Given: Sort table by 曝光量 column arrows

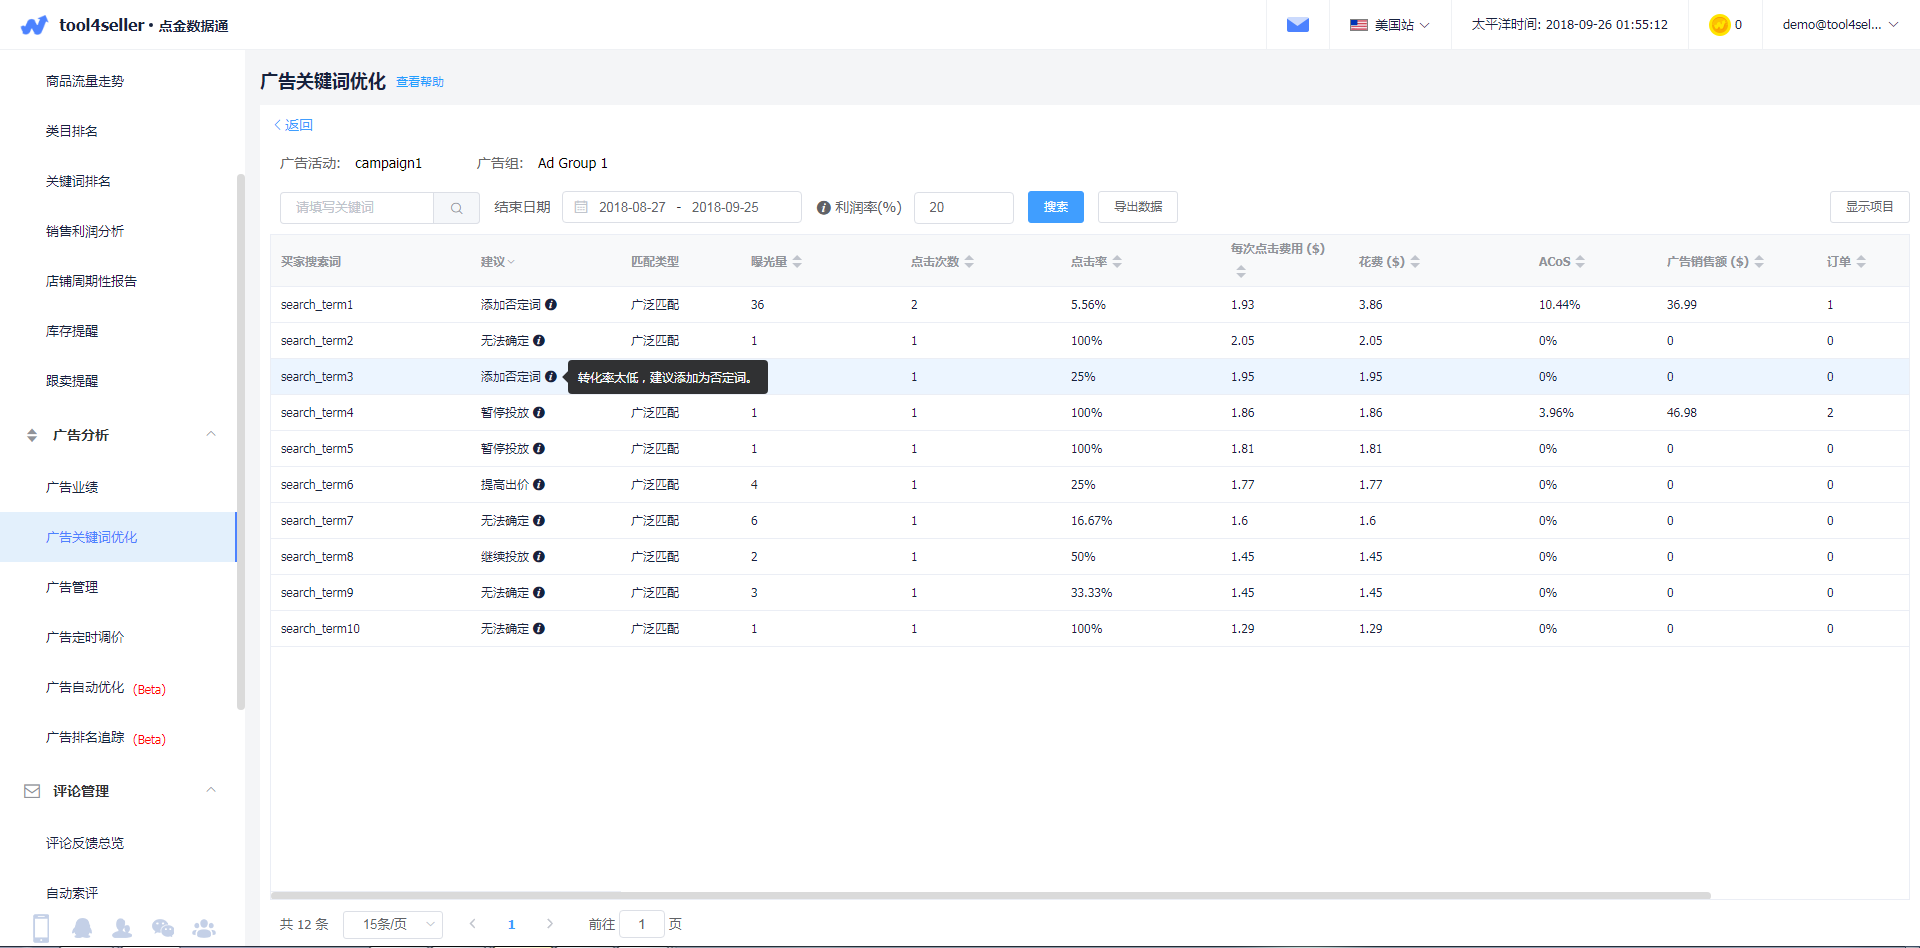Looking at the screenshot, I should [797, 262].
